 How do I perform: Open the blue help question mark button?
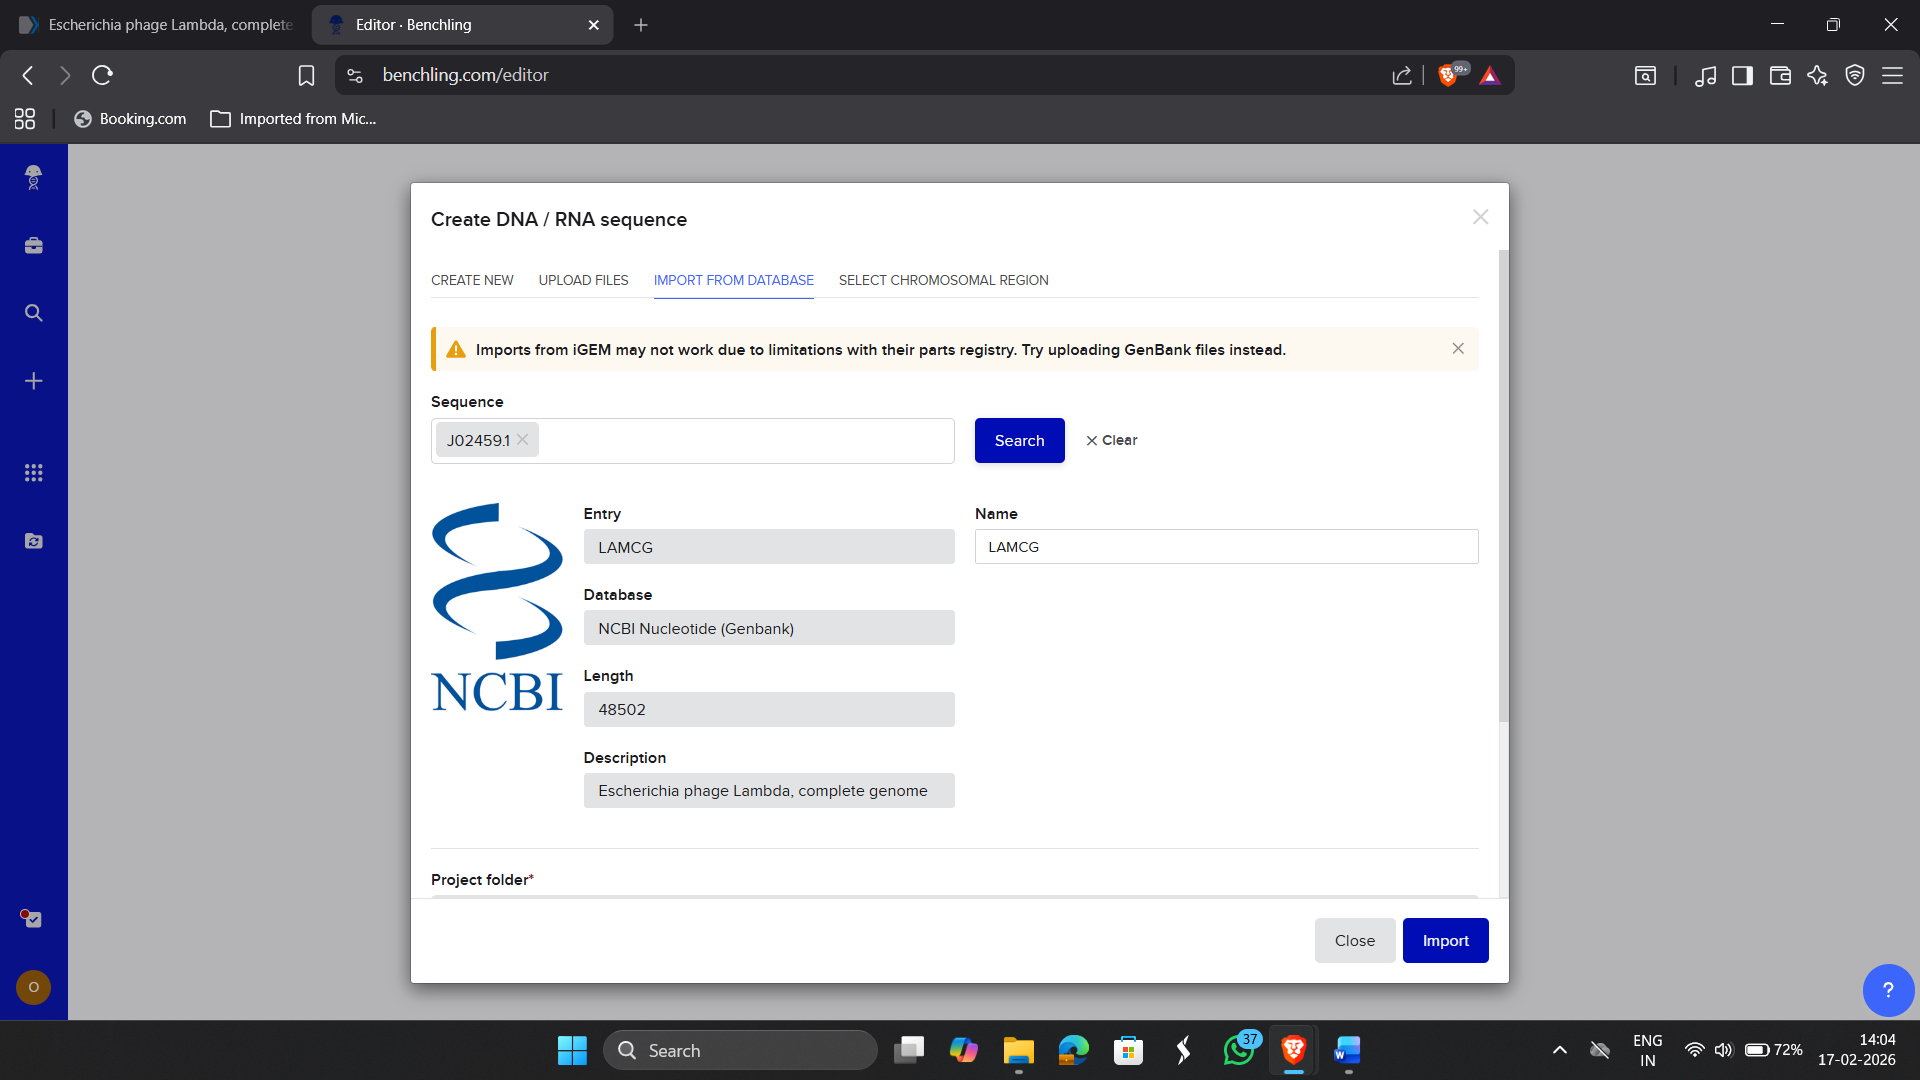(x=1887, y=990)
